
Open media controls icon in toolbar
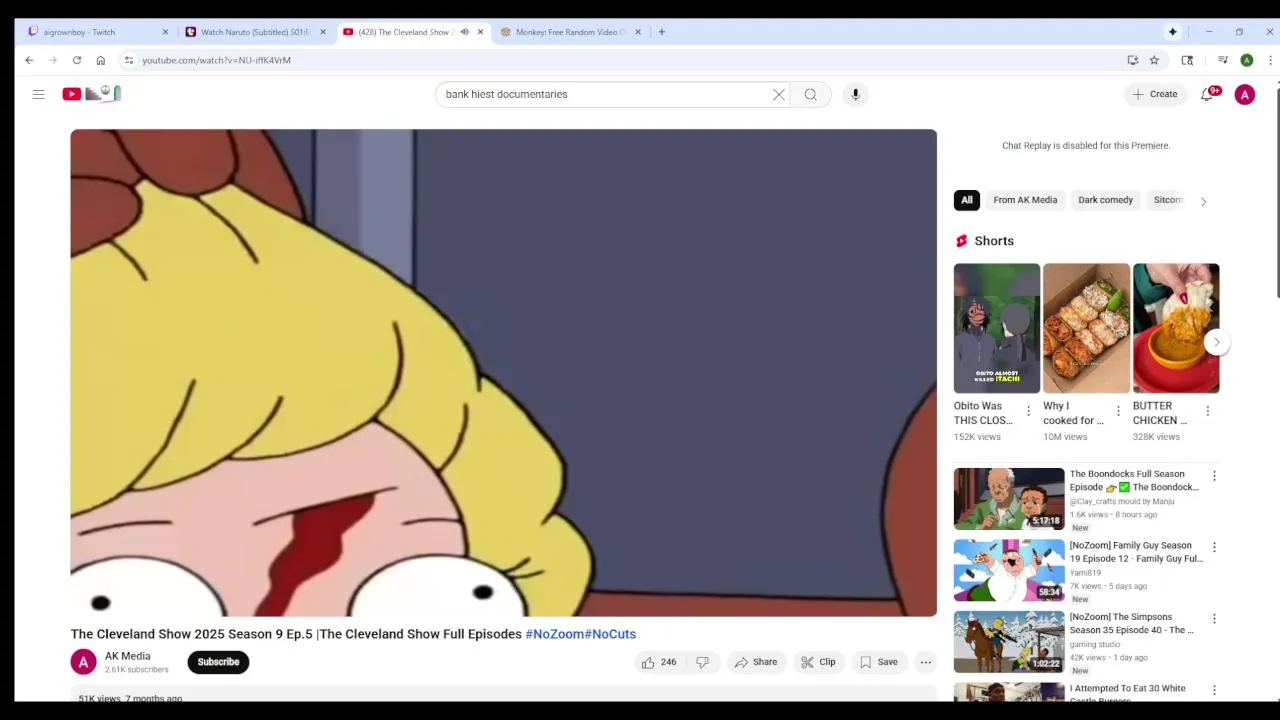[x=1222, y=60]
